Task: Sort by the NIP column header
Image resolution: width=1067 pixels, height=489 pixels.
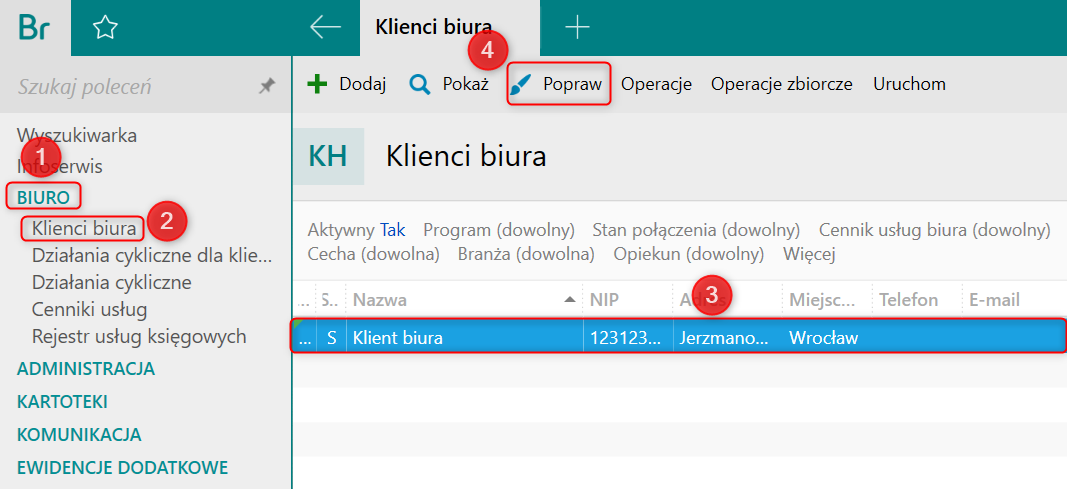Action: (628, 299)
